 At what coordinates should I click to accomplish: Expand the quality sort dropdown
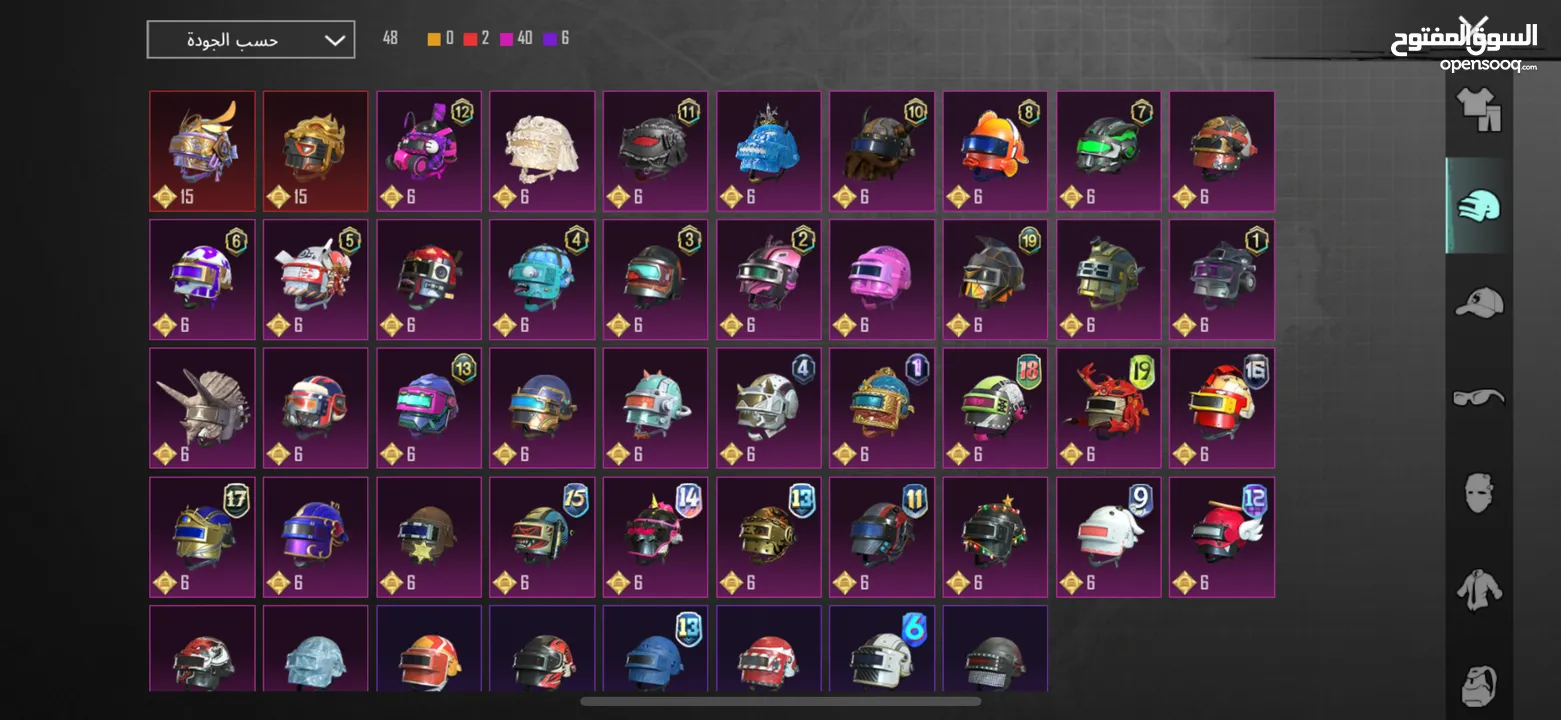click(x=251, y=40)
